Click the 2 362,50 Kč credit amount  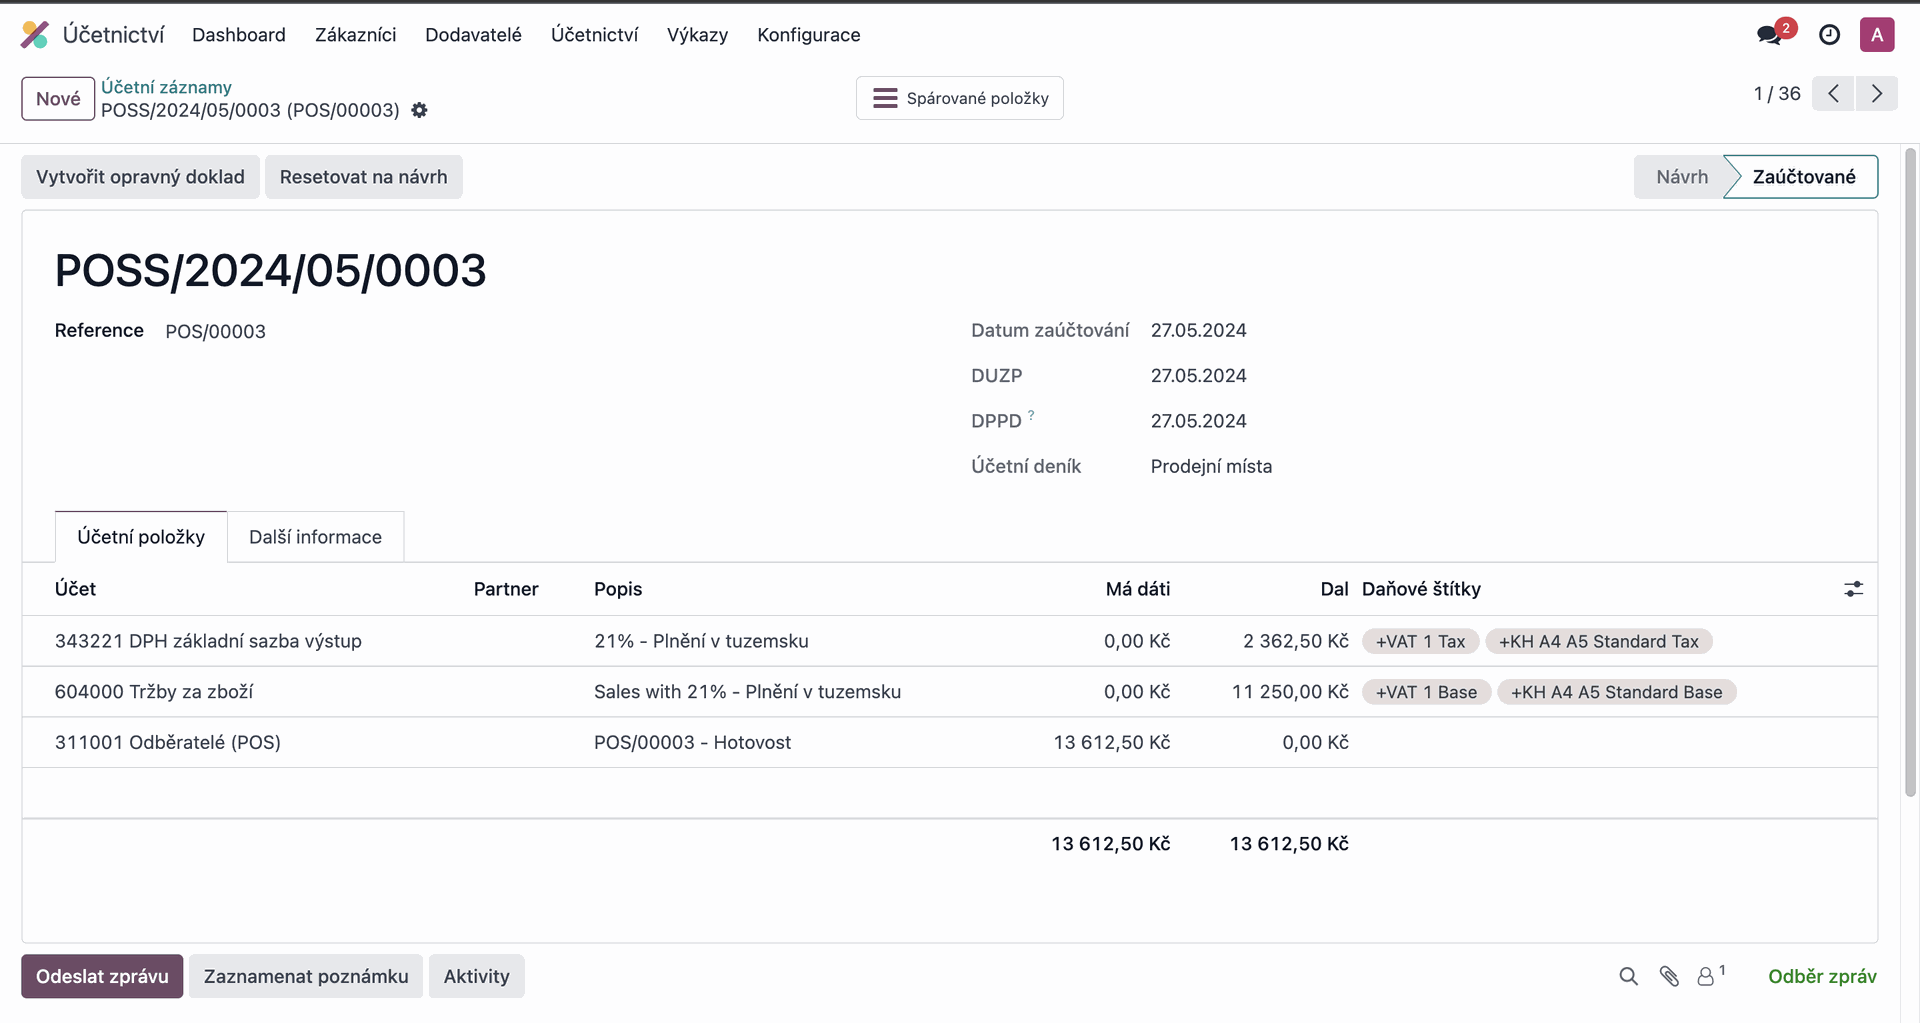pyautogui.click(x=1296, y=641)
